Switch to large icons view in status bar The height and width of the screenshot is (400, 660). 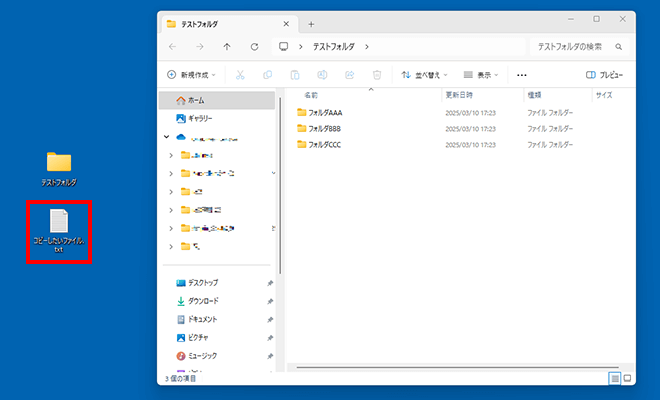[x=627, y=378]
